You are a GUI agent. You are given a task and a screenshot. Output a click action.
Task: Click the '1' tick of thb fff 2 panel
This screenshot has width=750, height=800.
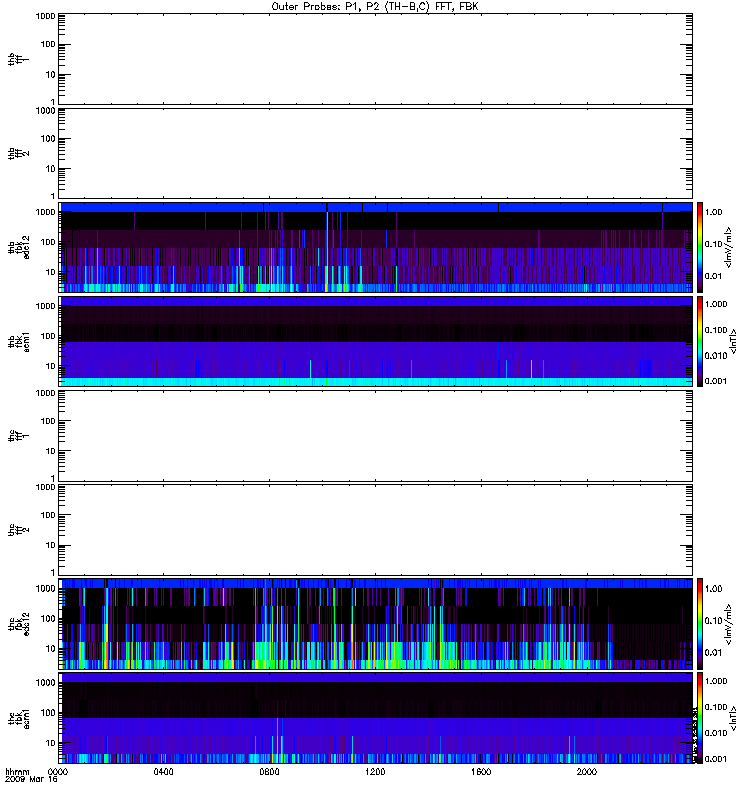(x=53, y=196)
